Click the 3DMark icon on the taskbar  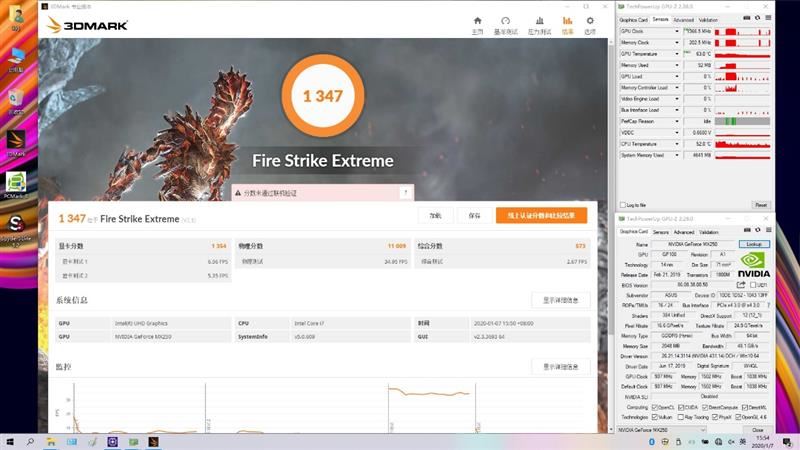(154, 442)
